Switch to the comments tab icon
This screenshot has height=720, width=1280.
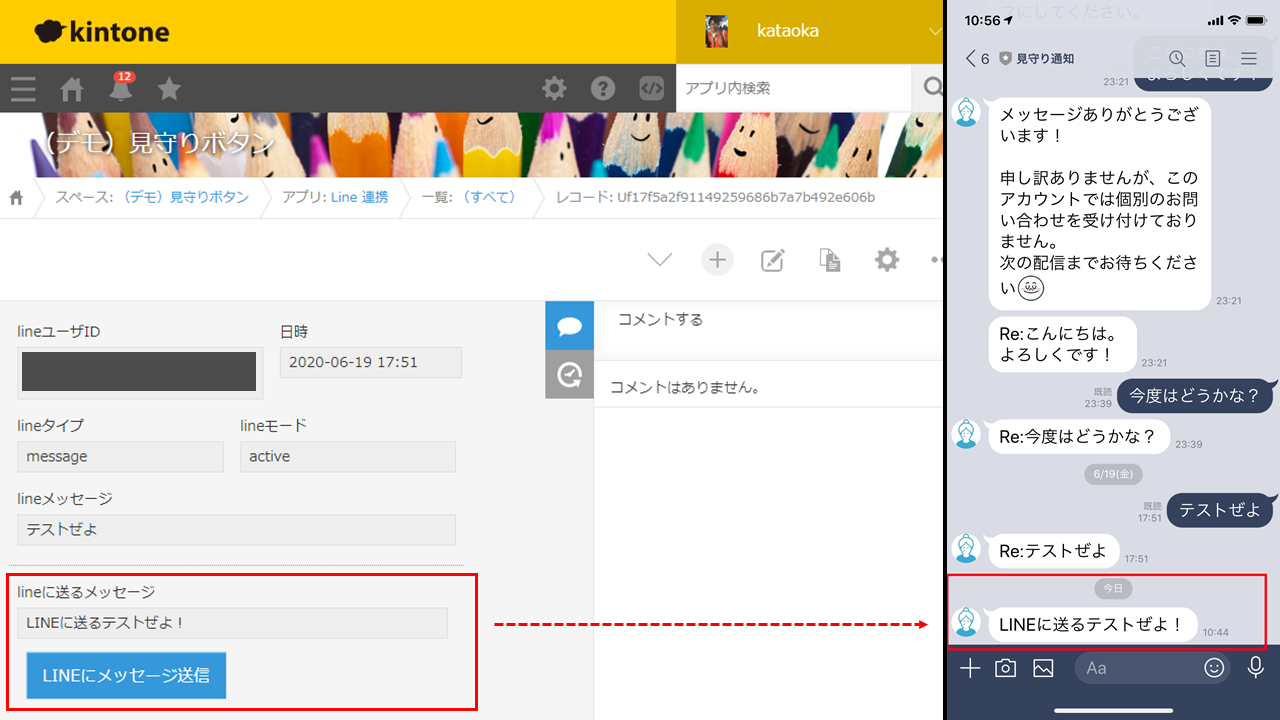[x=570, y=325]
